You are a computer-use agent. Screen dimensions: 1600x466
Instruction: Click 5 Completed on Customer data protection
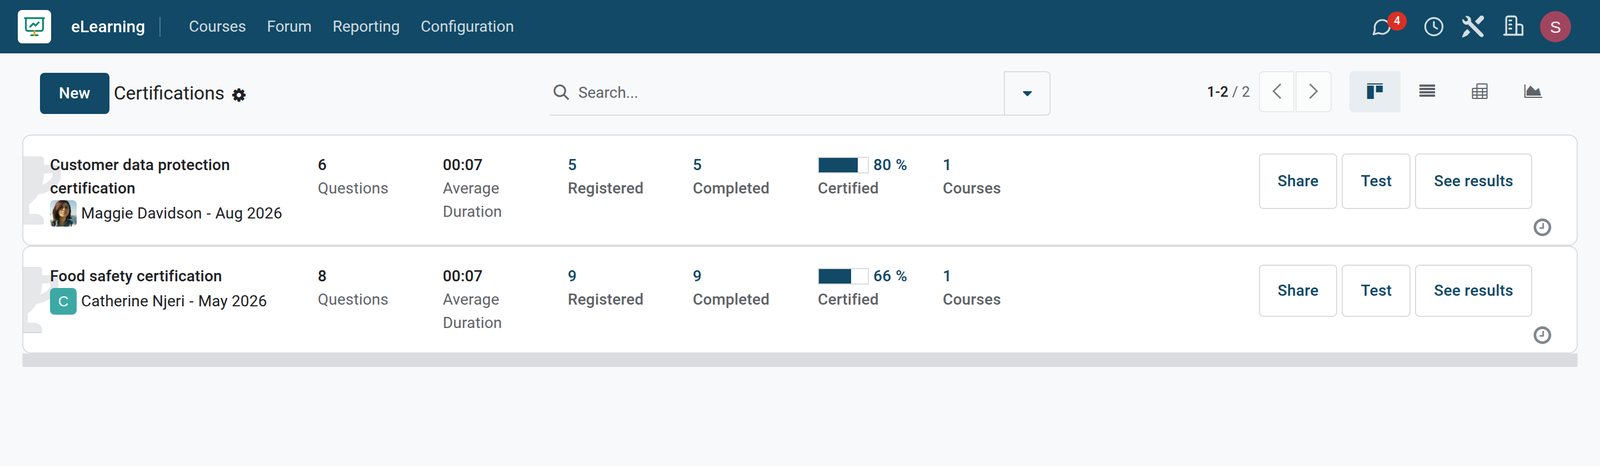point(731,177)
